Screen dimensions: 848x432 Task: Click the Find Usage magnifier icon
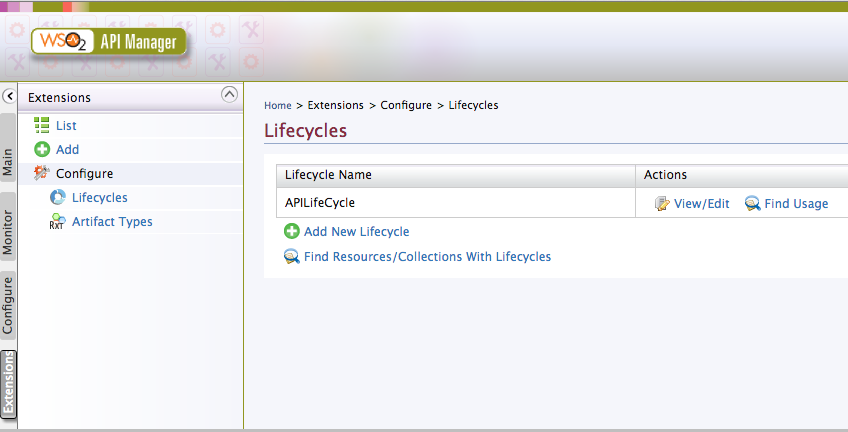point(753,204)
